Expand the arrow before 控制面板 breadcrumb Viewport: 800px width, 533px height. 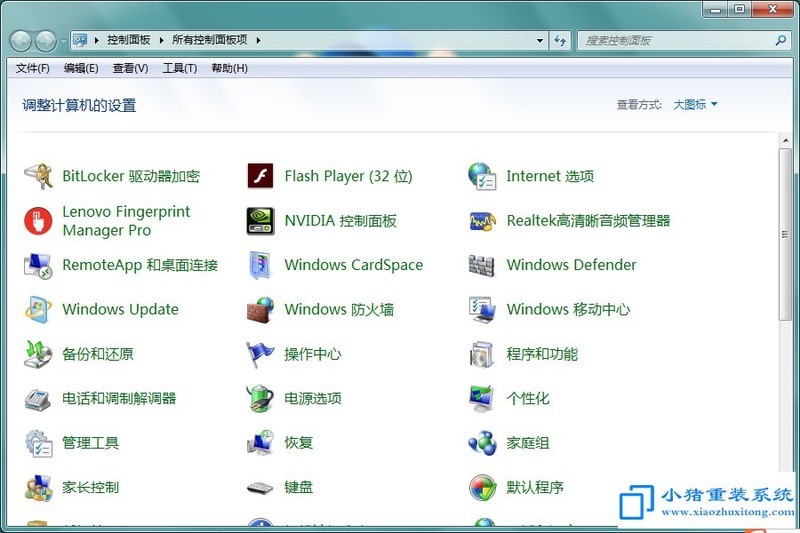click(96, 40)
